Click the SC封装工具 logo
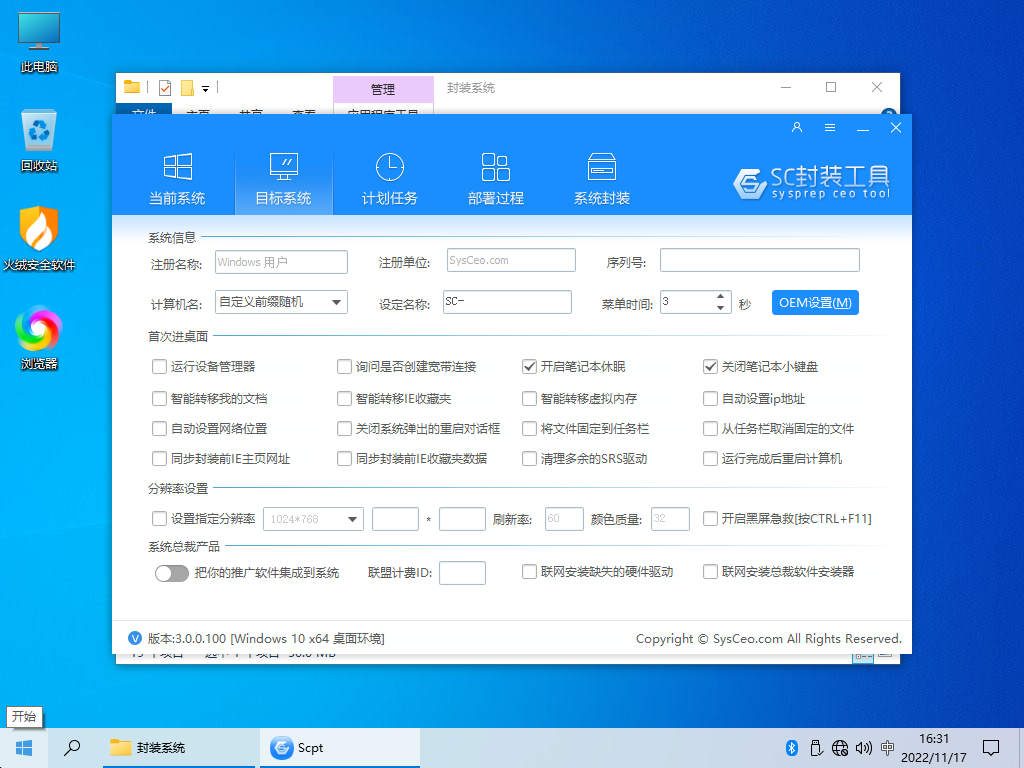Screen dimensions: 1024x768 tap(811, 182)
